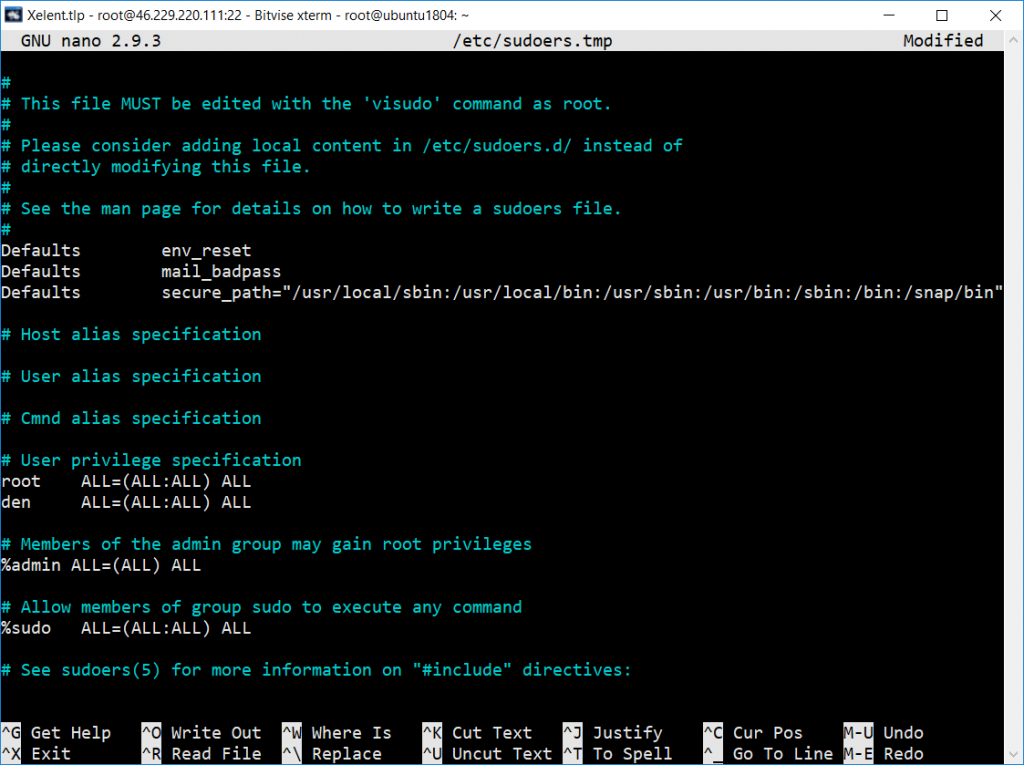
Task: Click the Go To Line shortcut label
Action: click(x=783, y=754)
